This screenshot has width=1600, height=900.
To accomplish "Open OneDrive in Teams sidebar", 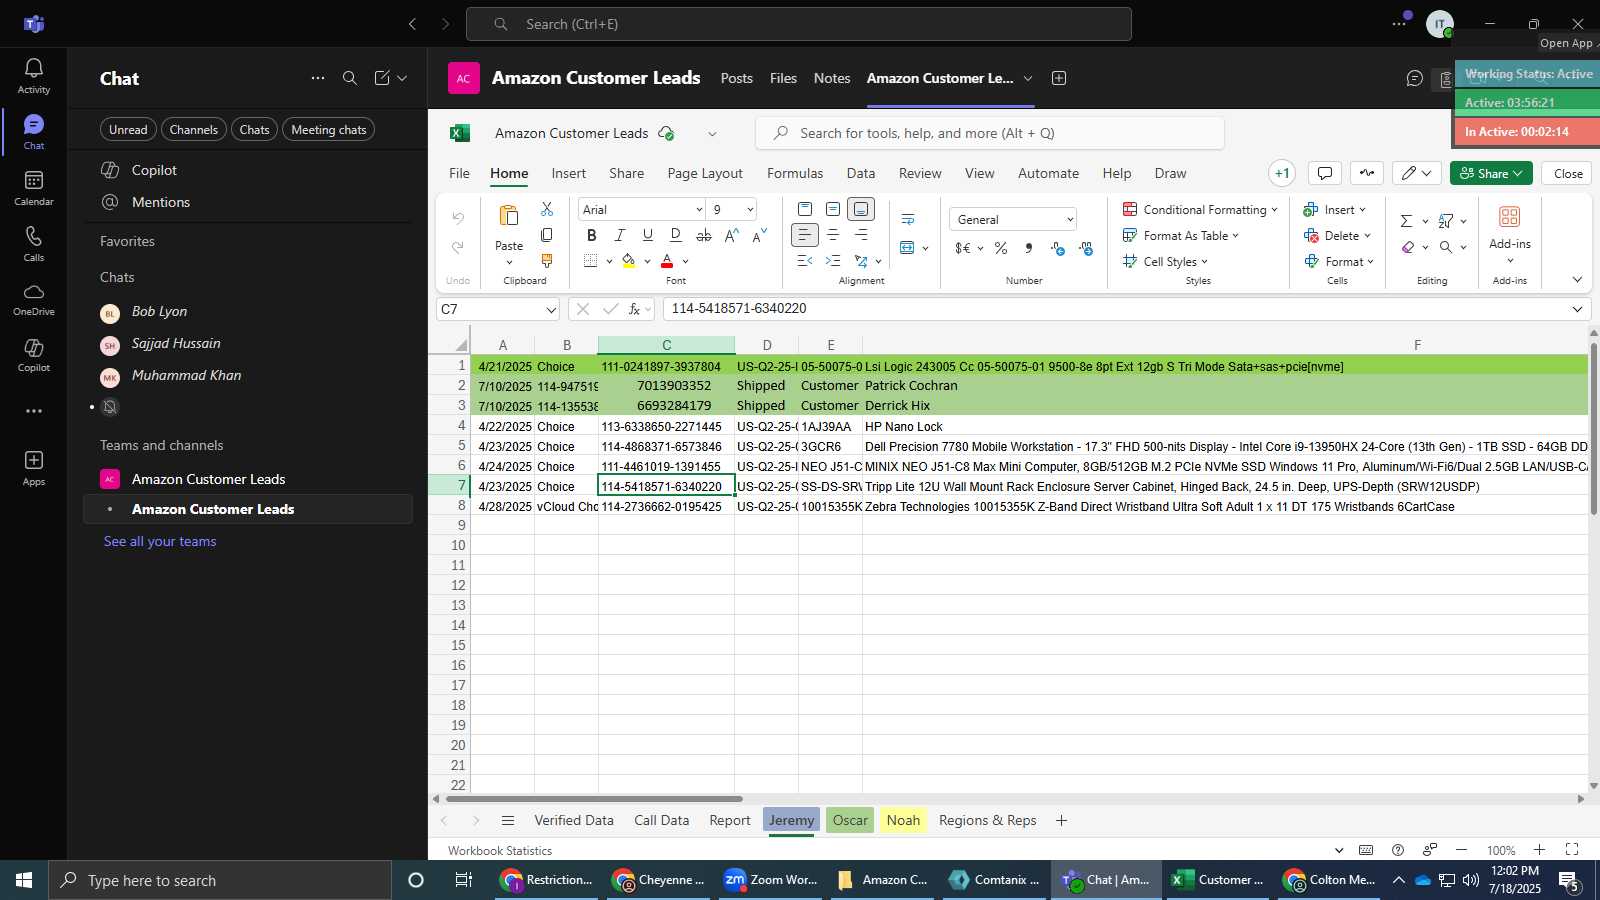I will (33, 299).
